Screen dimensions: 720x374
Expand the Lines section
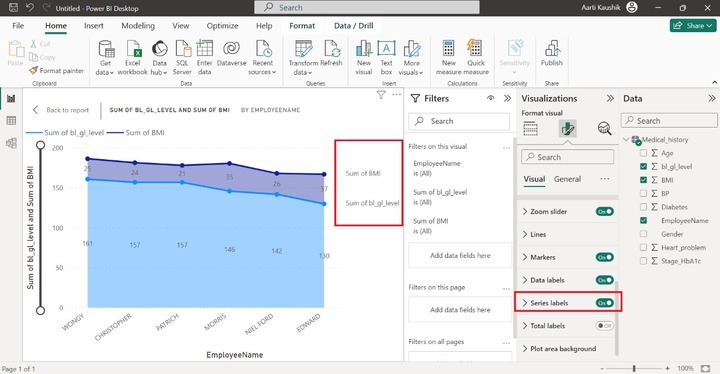(525, 234)
